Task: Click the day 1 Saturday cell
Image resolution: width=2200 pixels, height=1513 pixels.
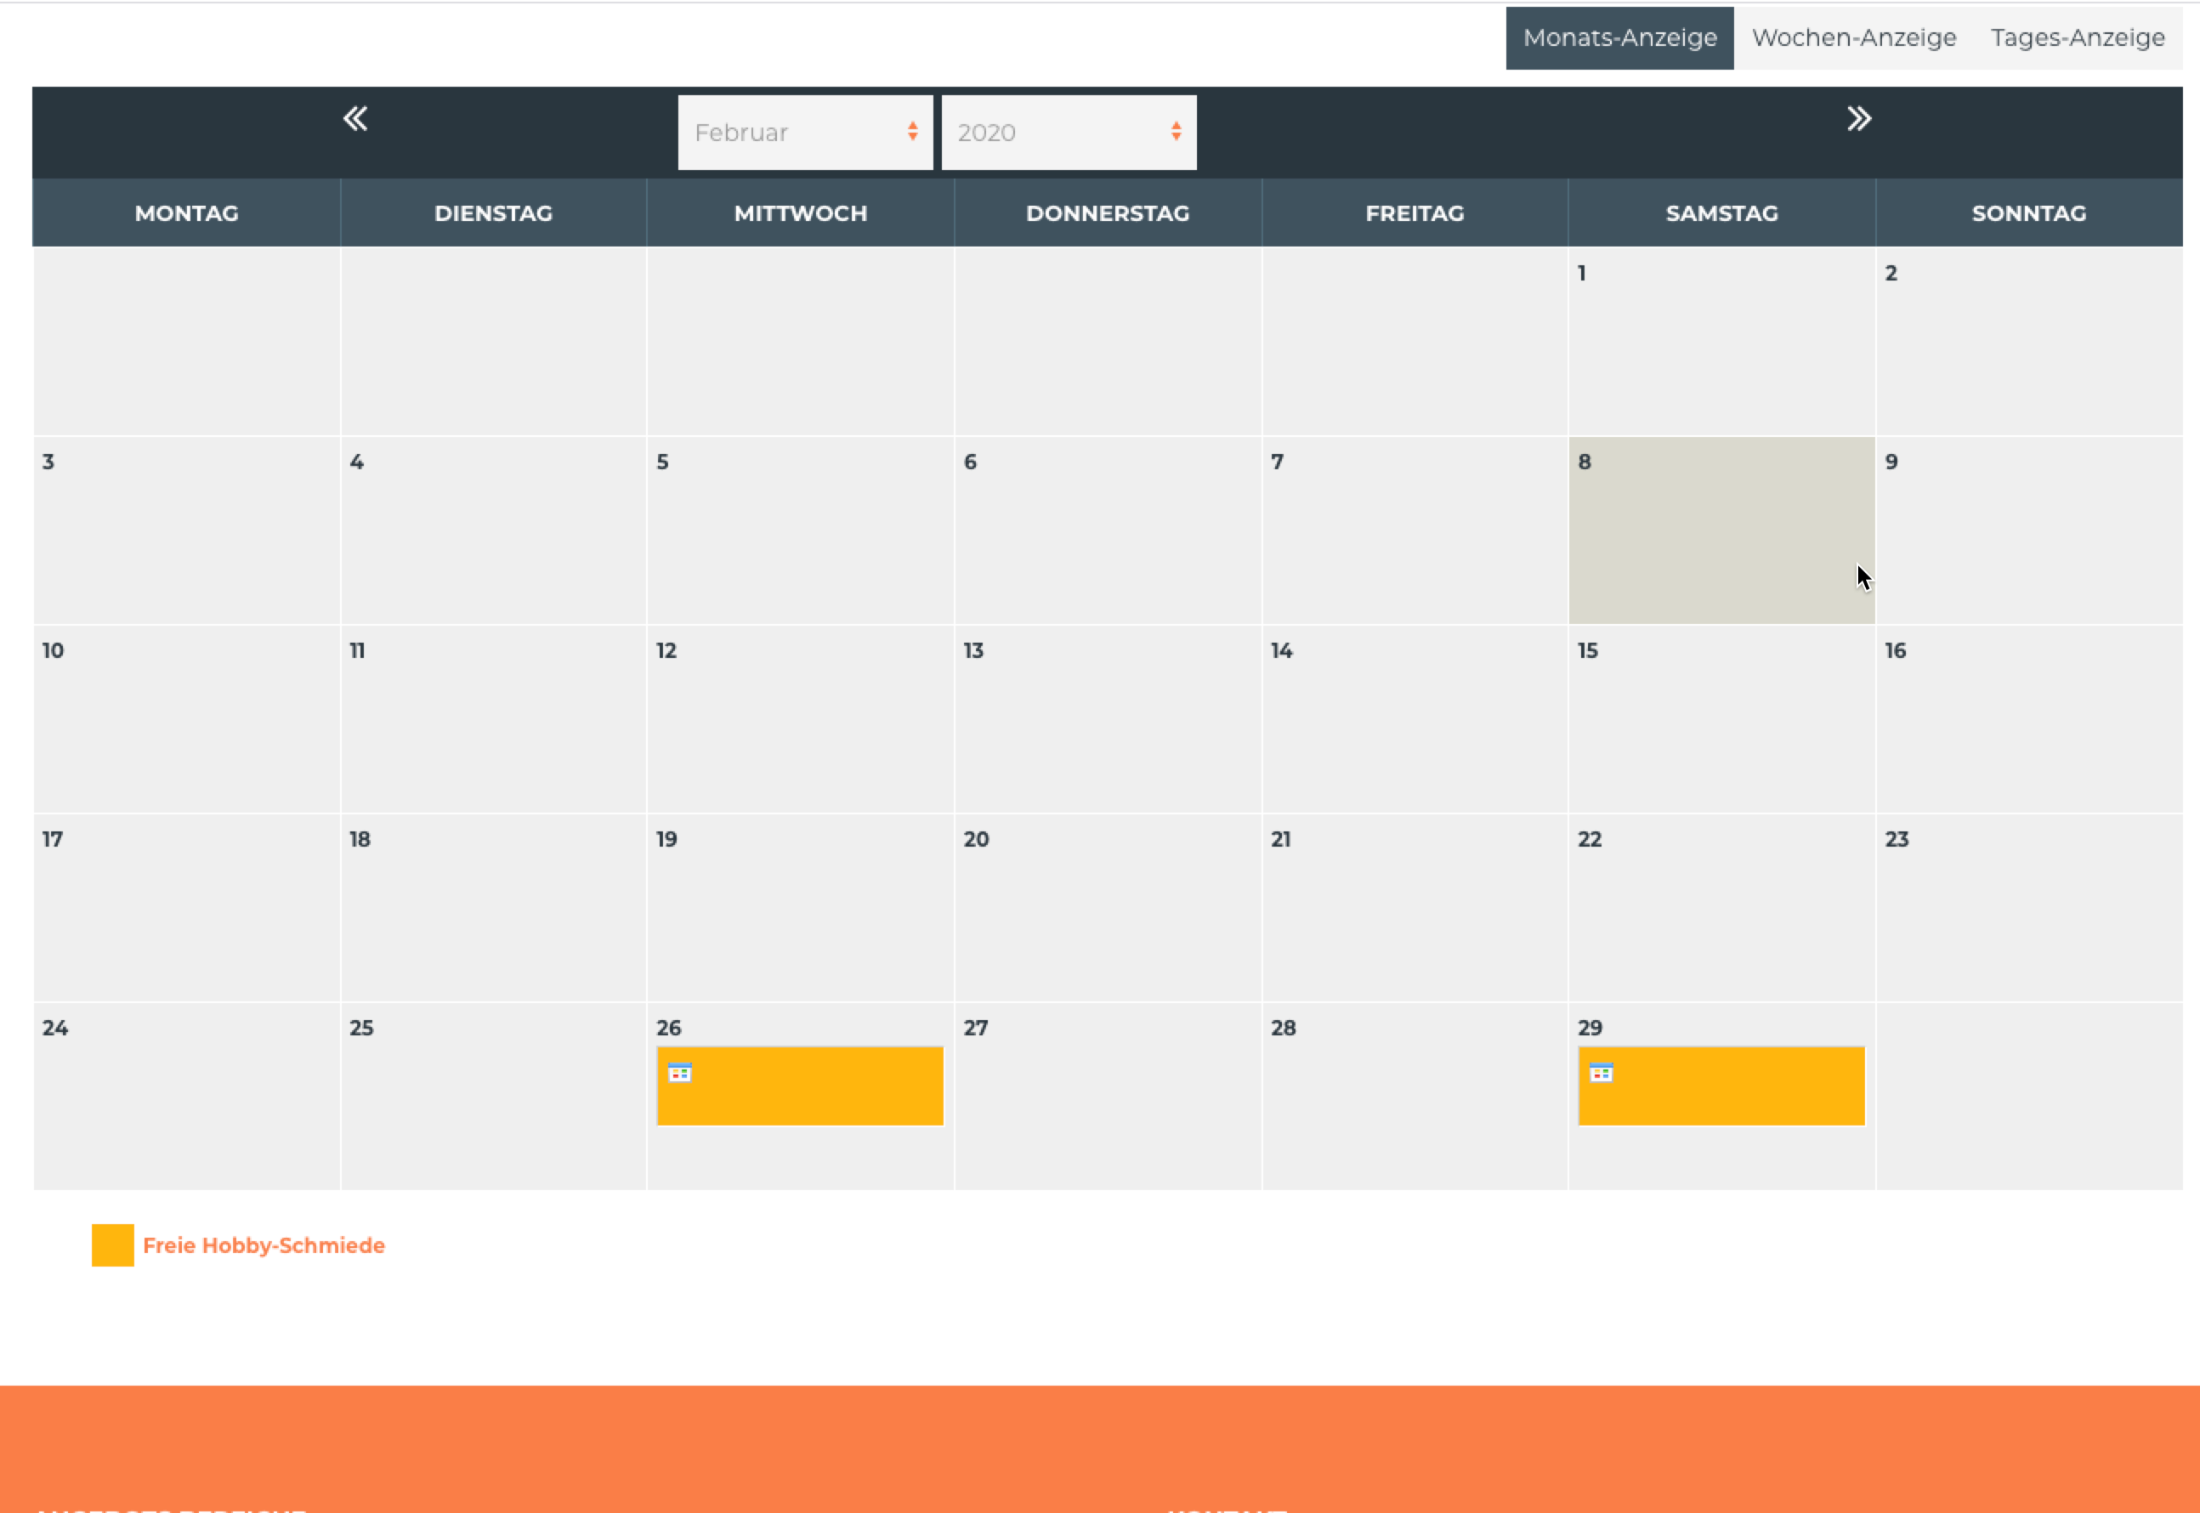Action: point(1720,342)
